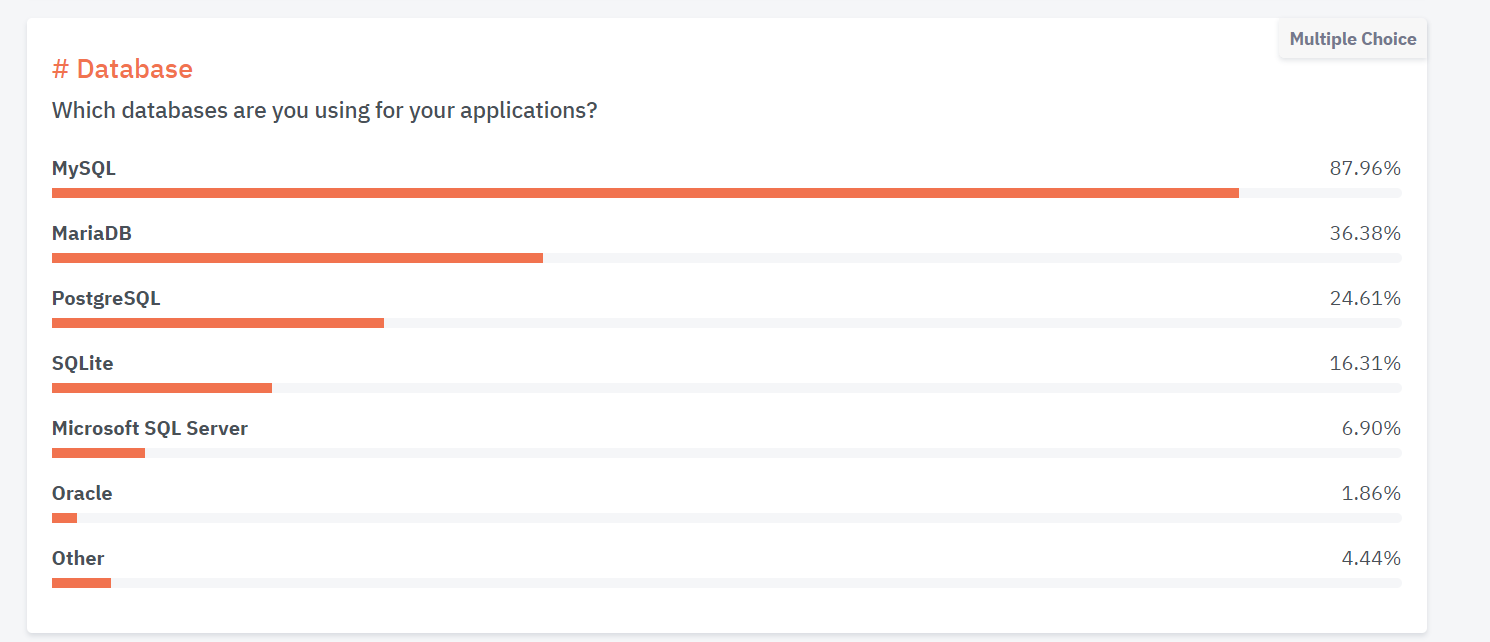Click the MariaDB progress bar
This screenshot has height=642, width=1490.
(x=726, y=258)
